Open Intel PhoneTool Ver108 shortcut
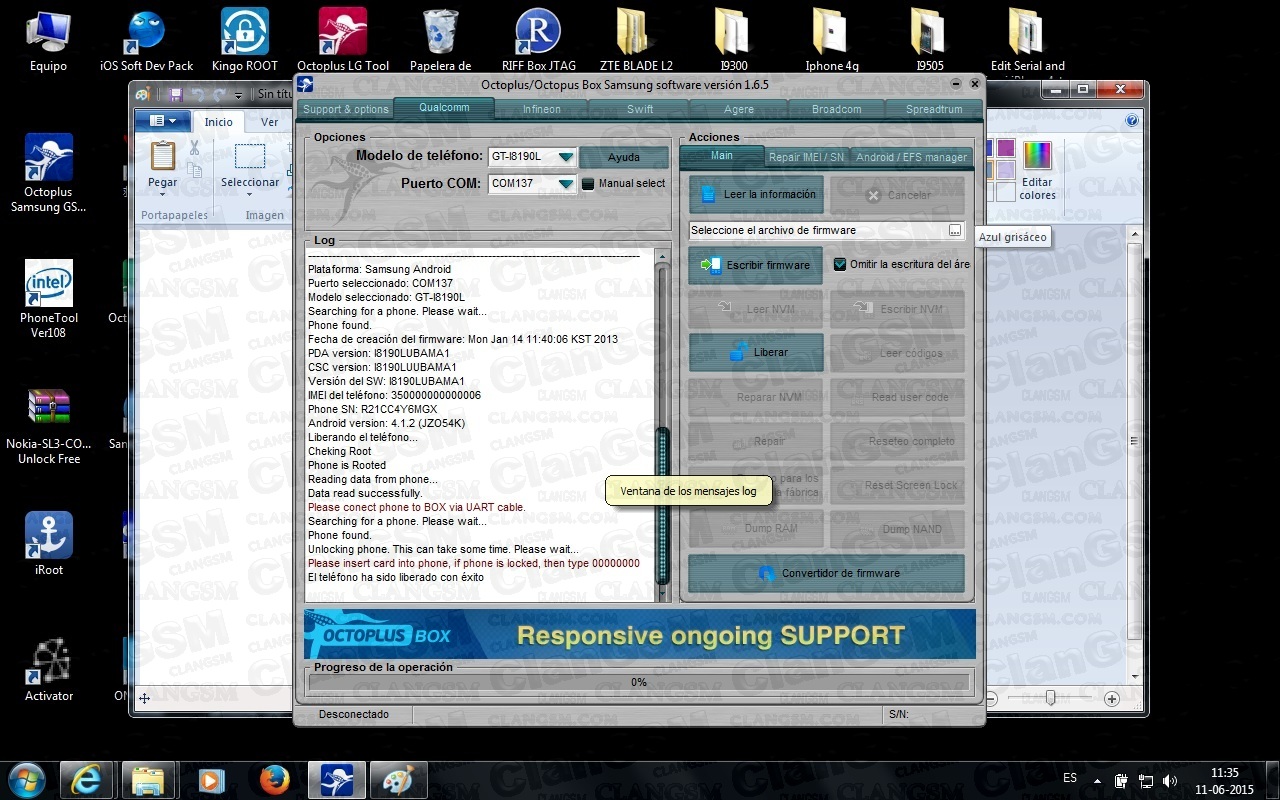The width and height of the screenshot is (1280, 800). (x=48, y=299)
